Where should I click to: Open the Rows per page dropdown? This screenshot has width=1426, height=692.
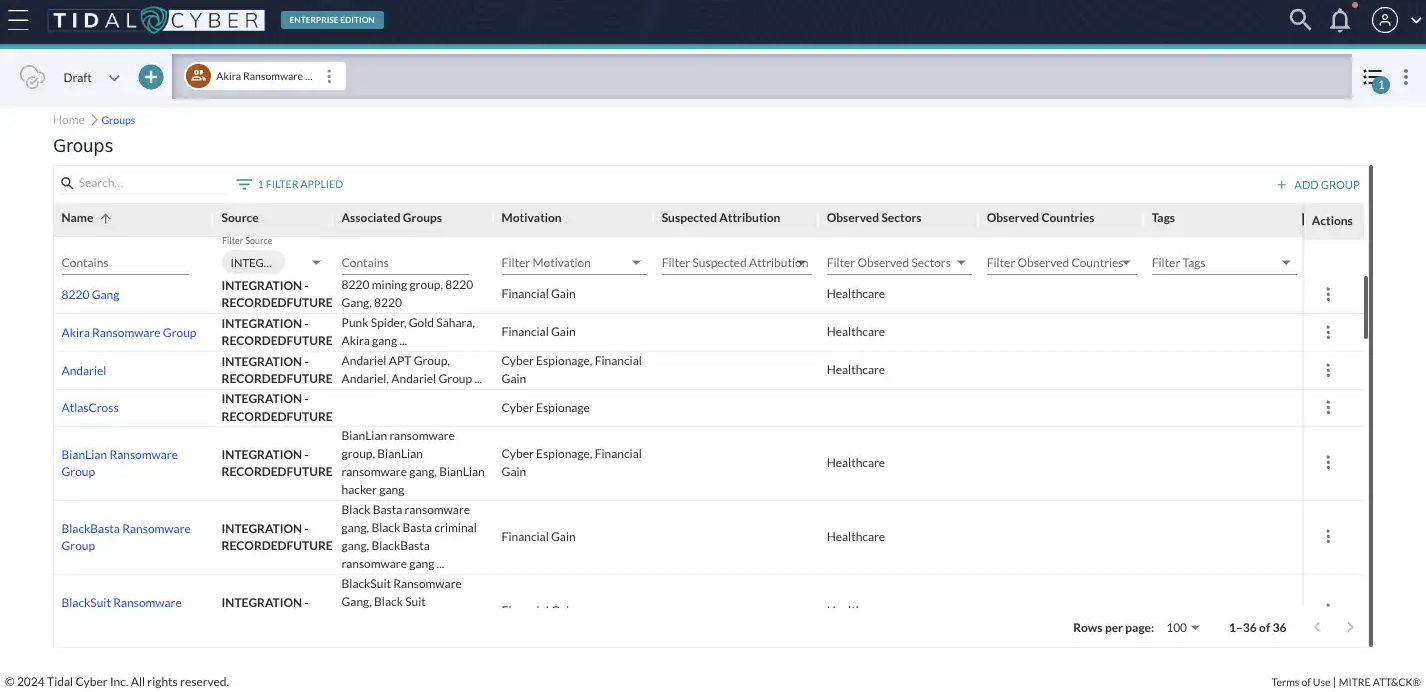(x=1182, y=628)
